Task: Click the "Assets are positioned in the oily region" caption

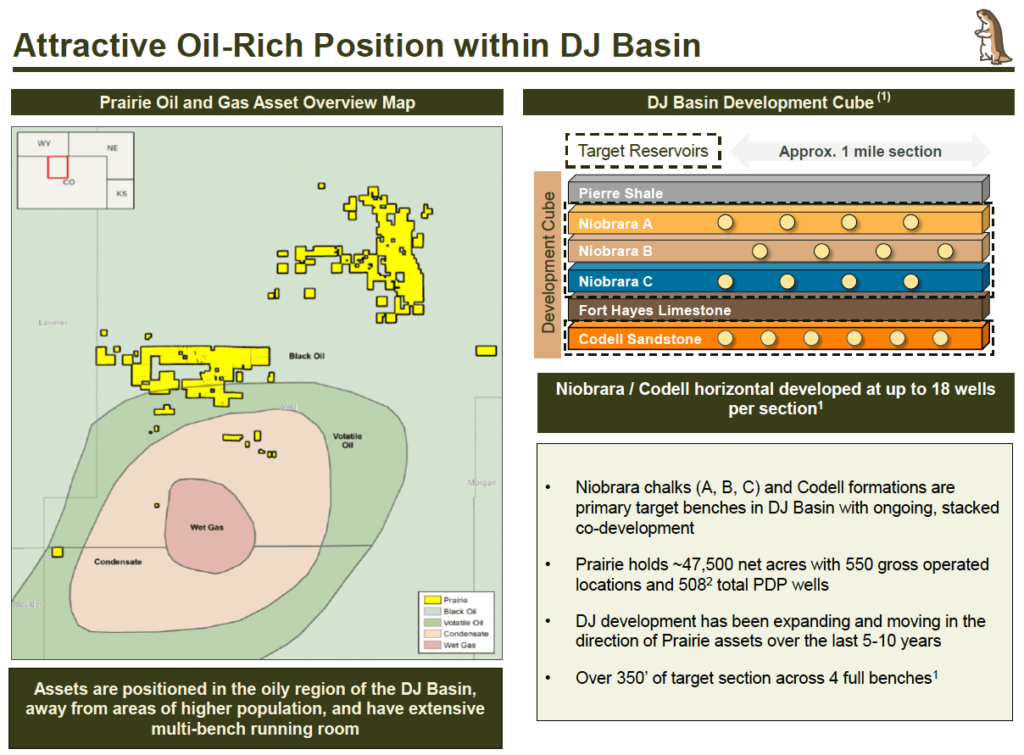Action: 255,709
